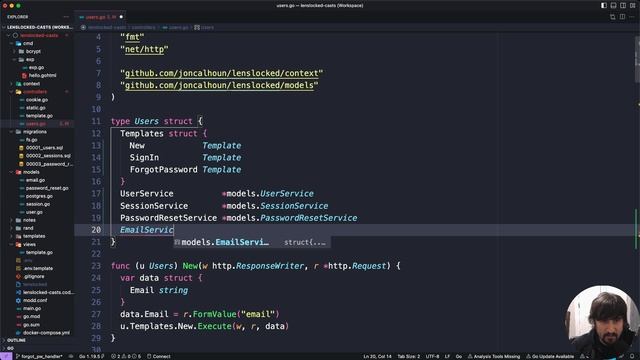Click the Go file icon of exp.go

[24, 67]
